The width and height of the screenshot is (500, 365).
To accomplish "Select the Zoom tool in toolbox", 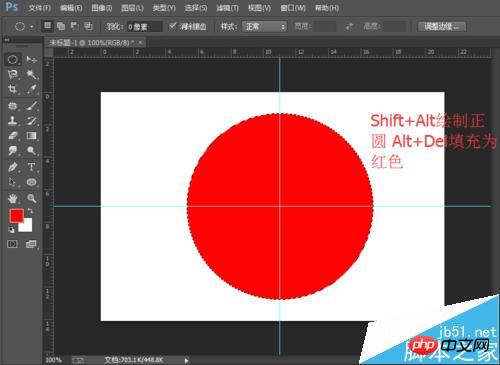I will (32, 199).
